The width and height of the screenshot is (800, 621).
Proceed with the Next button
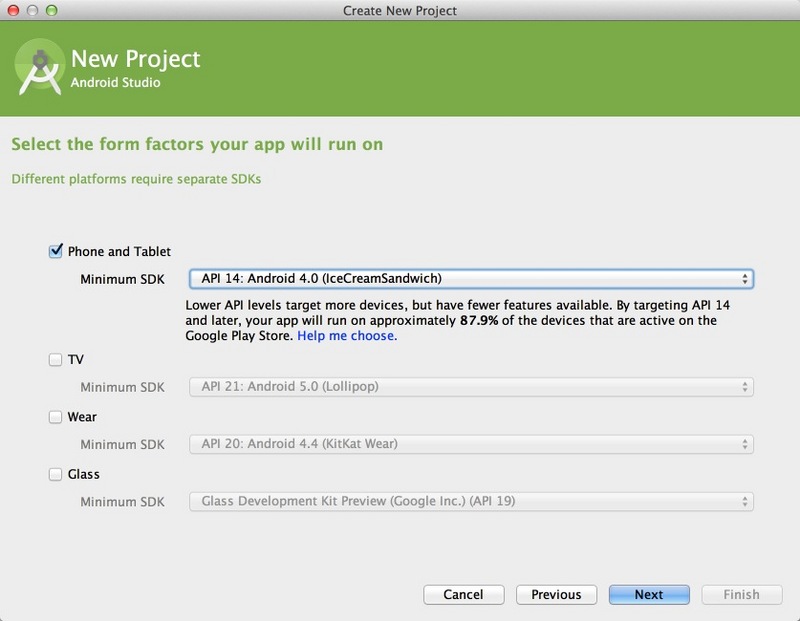(x=649, y=595)
